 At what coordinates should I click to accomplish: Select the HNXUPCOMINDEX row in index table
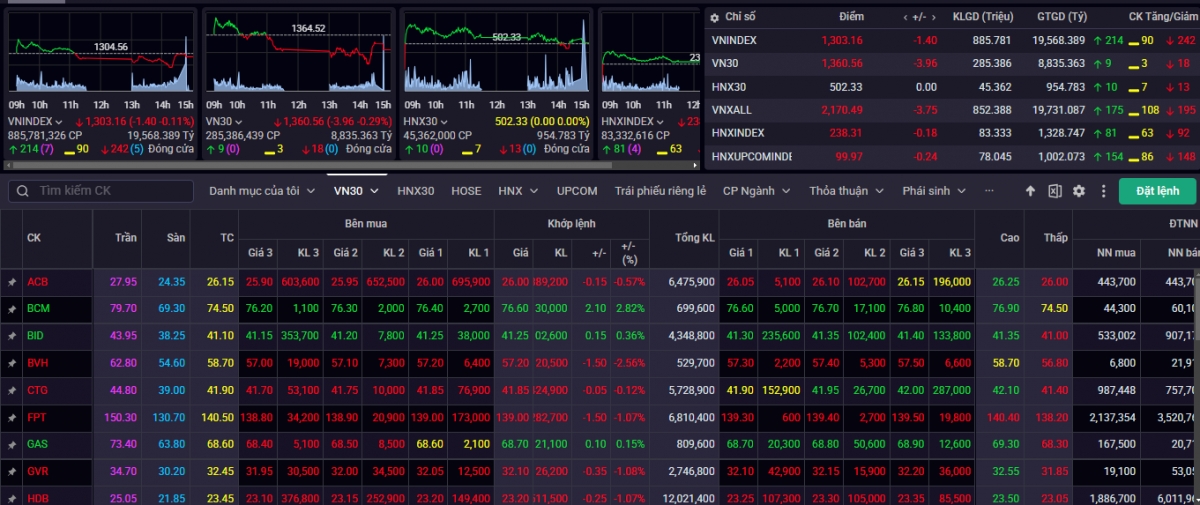click(952, 157)
